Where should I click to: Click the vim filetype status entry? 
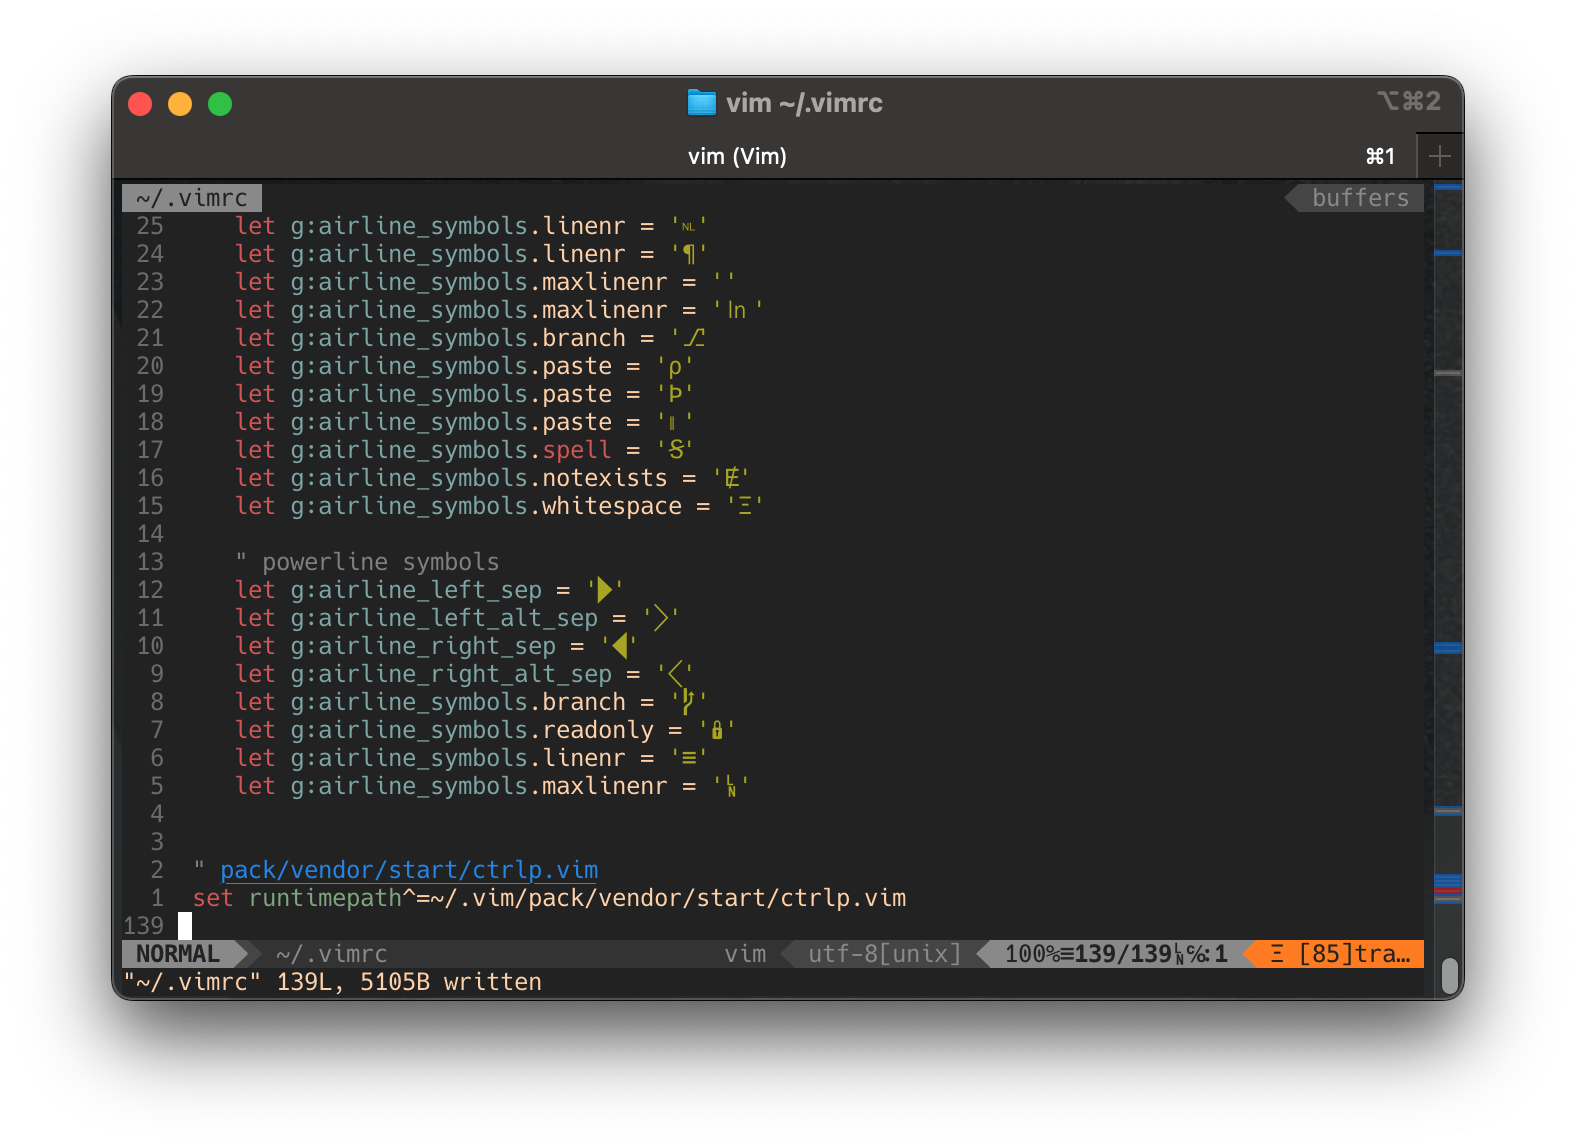745,954
